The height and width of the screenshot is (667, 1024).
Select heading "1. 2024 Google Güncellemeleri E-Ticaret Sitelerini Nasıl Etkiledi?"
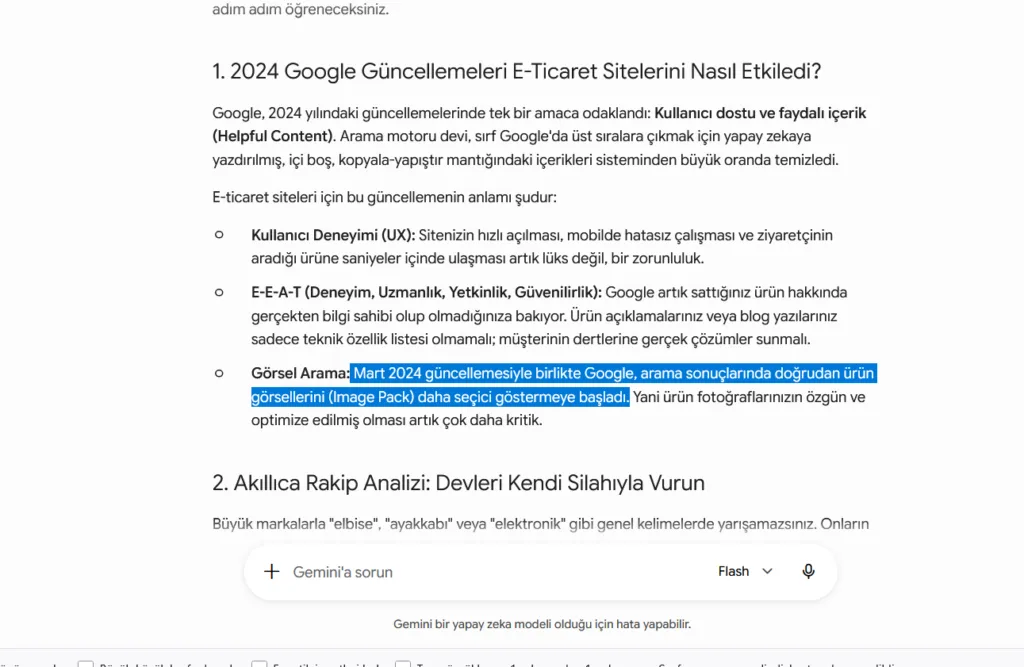pyautogui.click(x=517, y=71)
